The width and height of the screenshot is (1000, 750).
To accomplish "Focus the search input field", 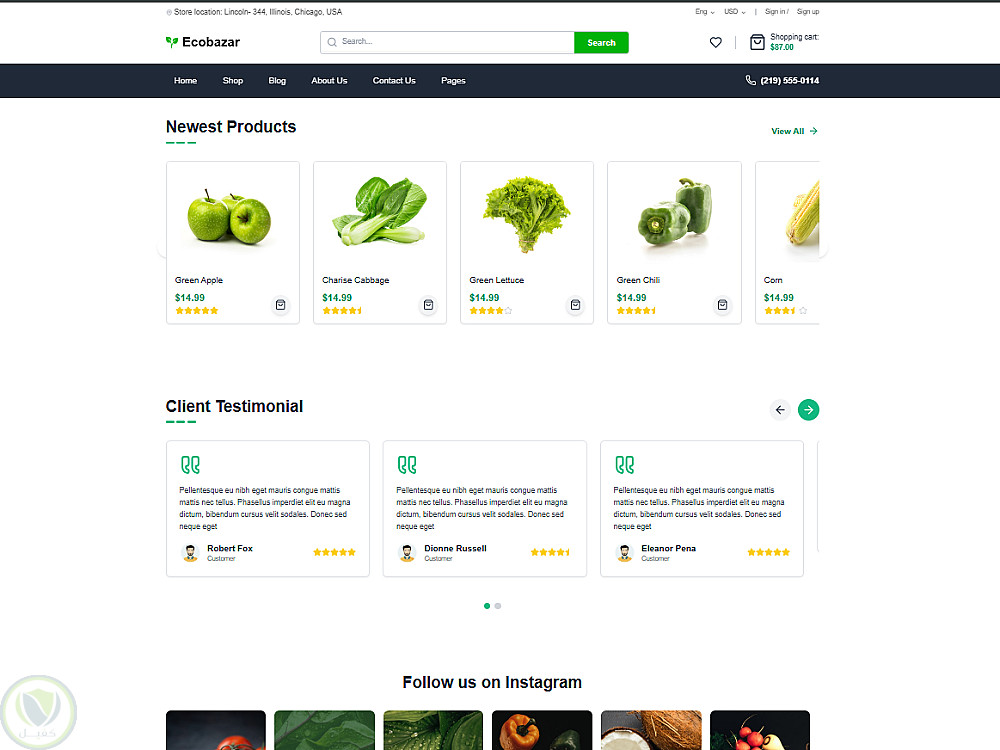I will [x=447, y=43].
